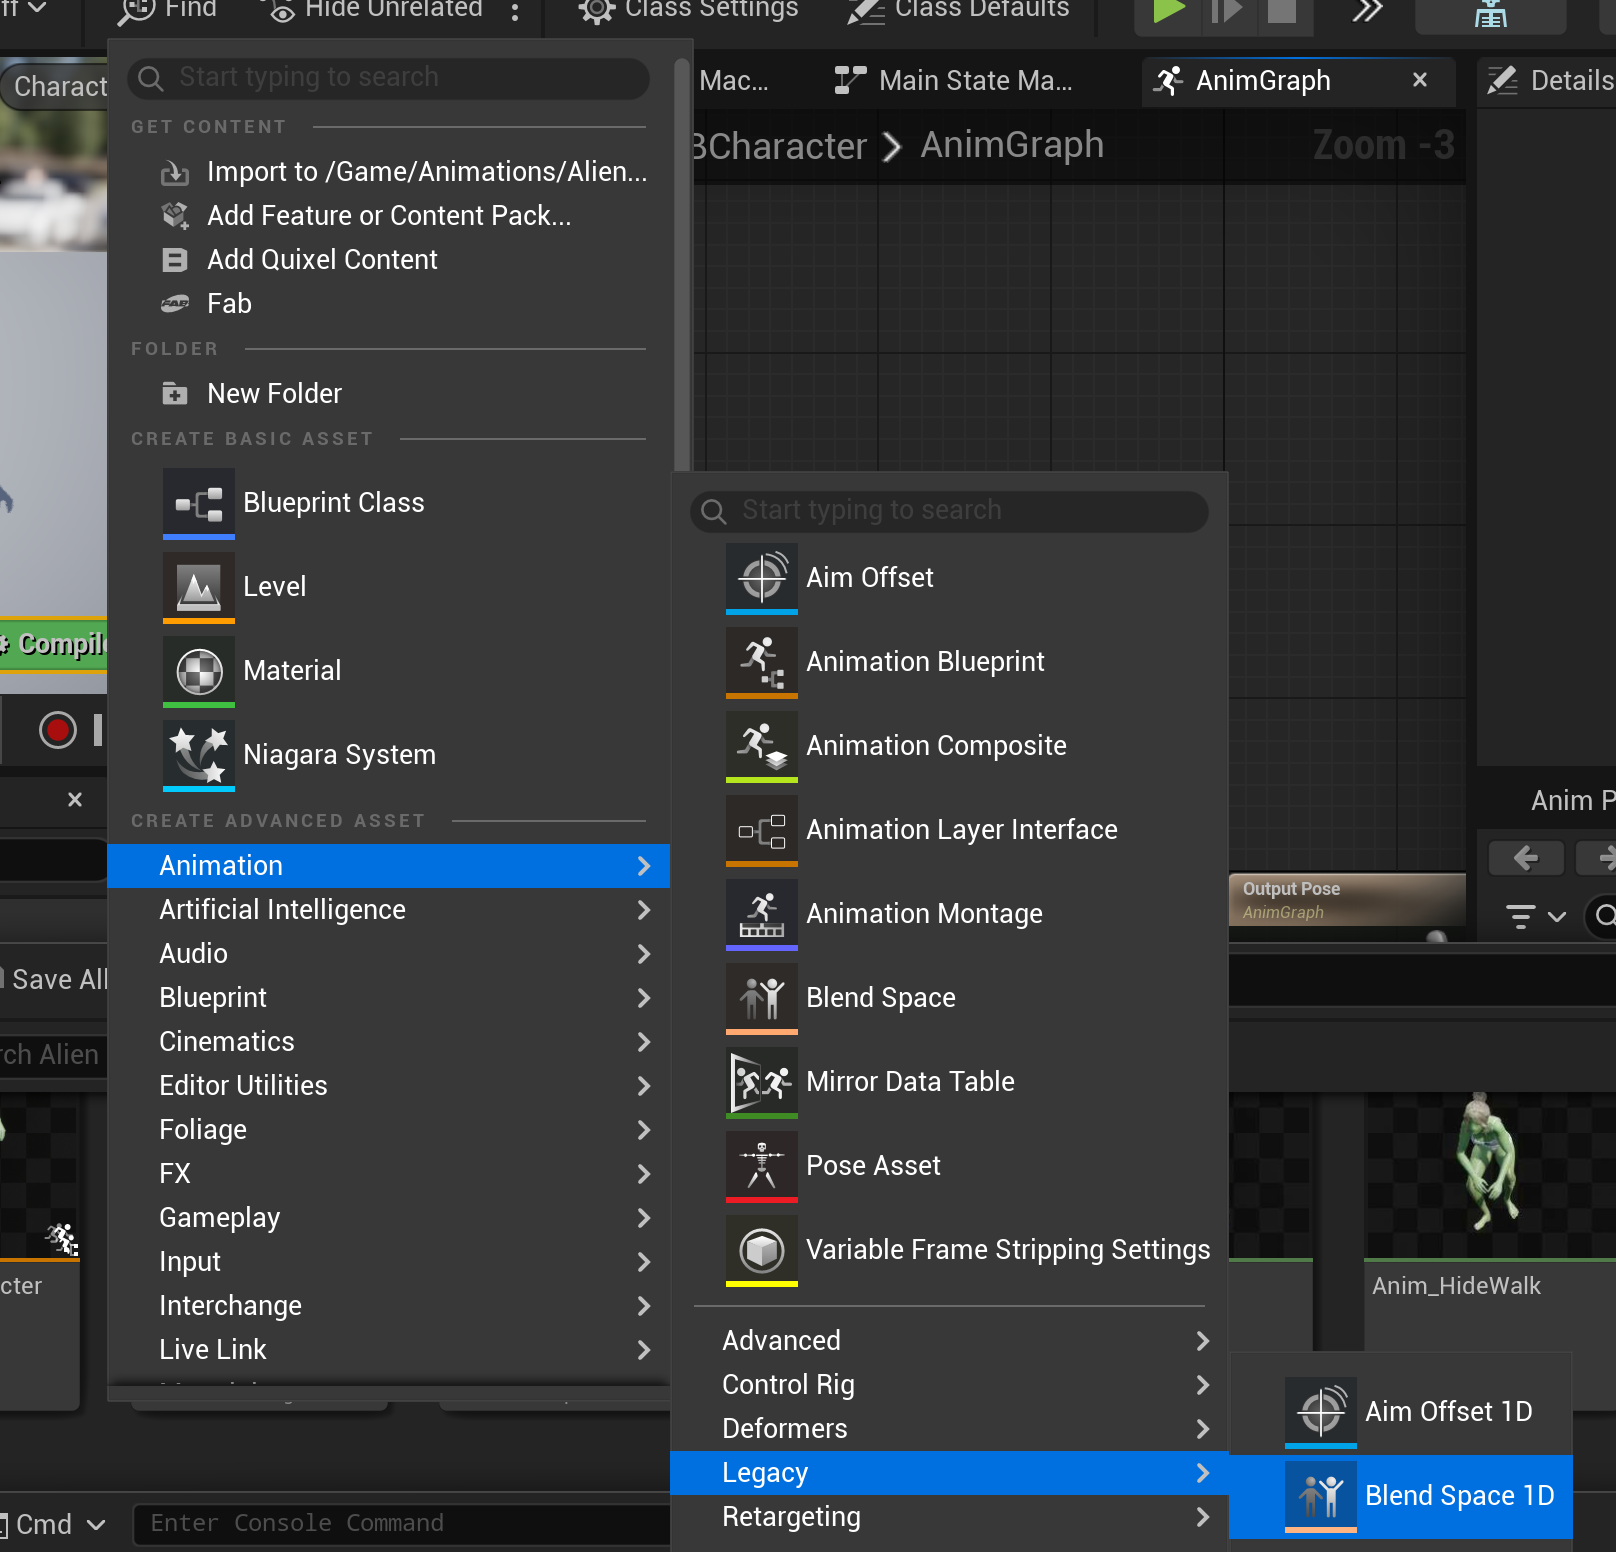This screenshot has height=1552, width=1616.
Task: Click the Animation Blueprint icon
Action: [x=762, y=662]
